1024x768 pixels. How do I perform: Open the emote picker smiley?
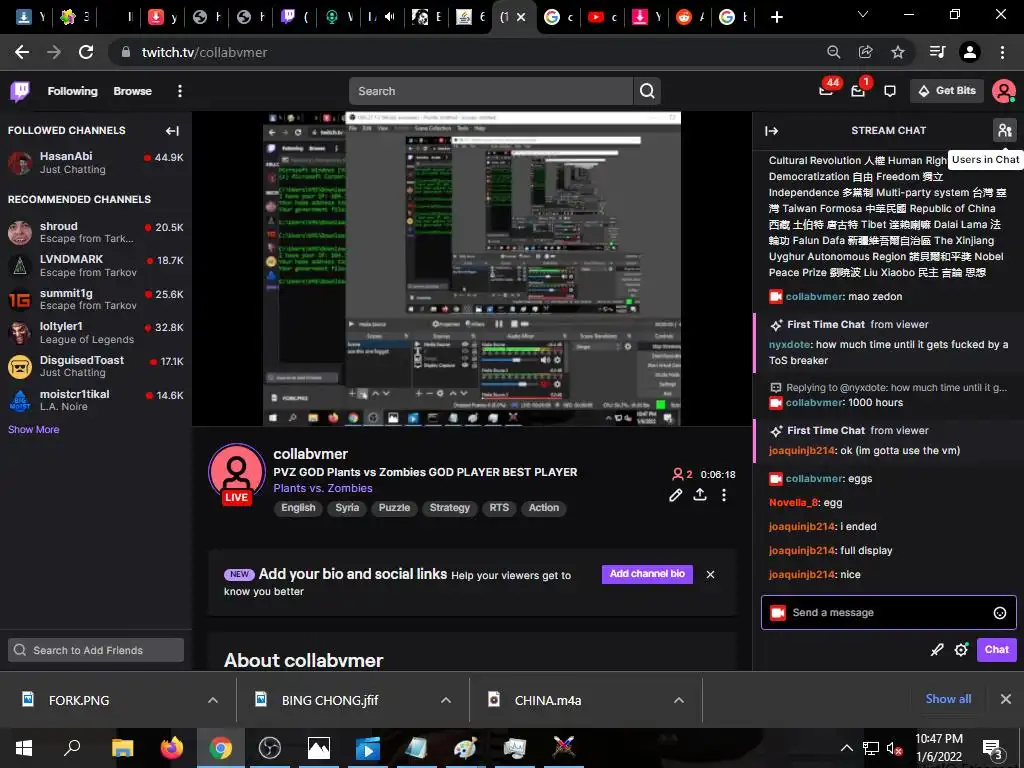click(x=999, y=613)
